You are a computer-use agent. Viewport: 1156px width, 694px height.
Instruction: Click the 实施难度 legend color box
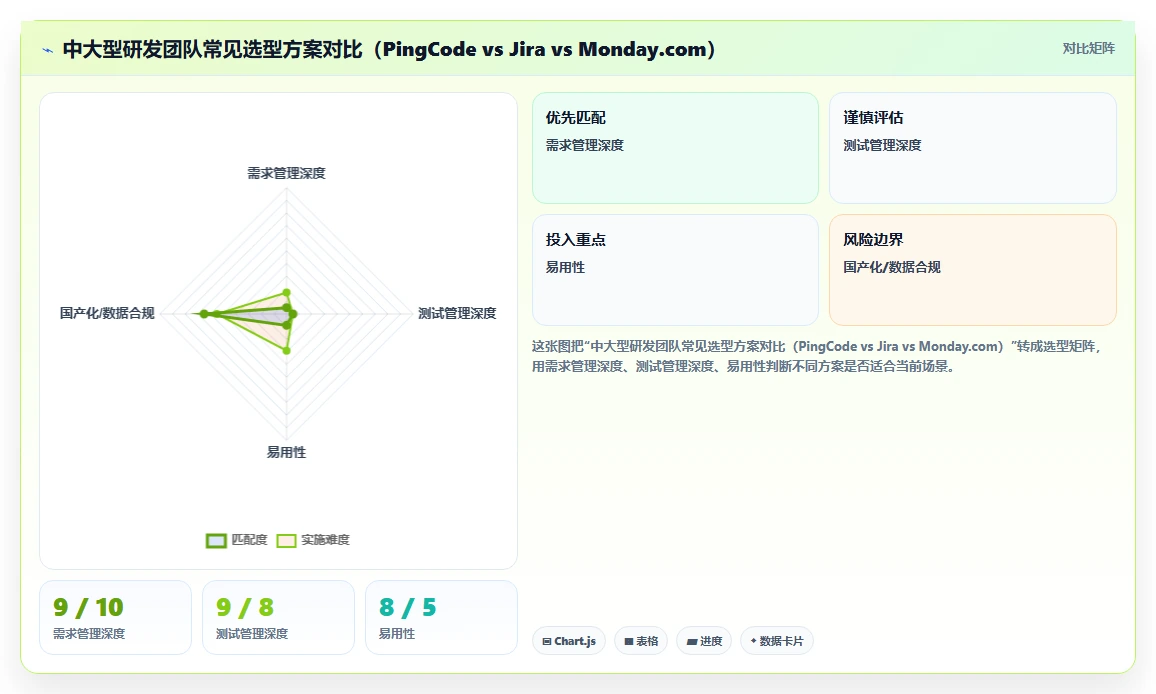pyautogui.click(x=286, y=541)
